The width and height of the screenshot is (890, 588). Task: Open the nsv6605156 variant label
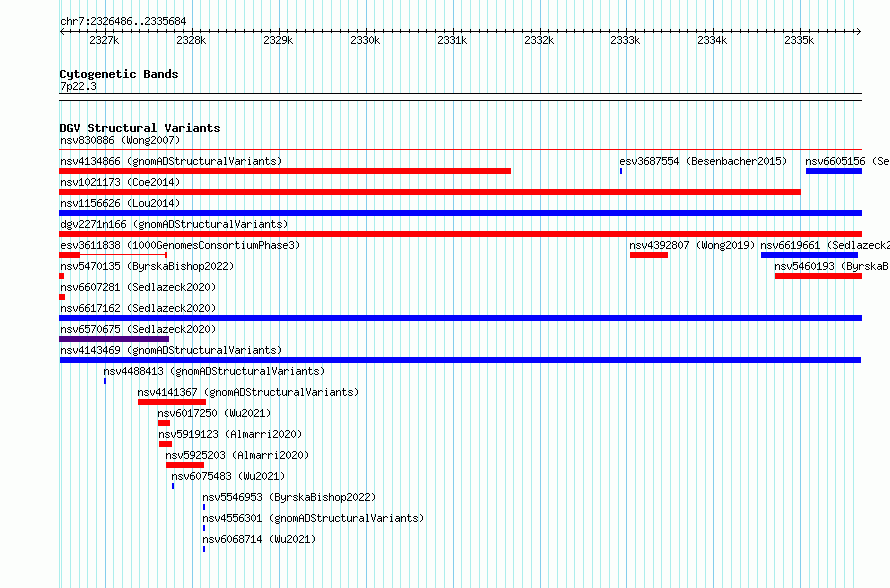847,161
